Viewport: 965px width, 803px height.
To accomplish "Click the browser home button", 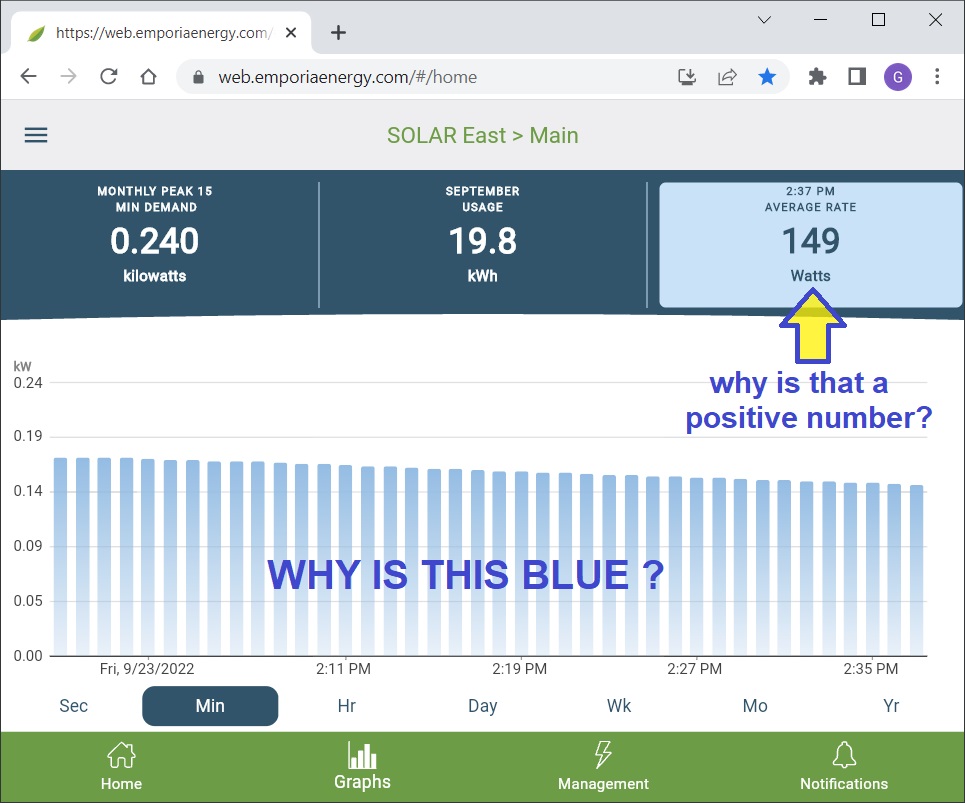I will point(148,77).
